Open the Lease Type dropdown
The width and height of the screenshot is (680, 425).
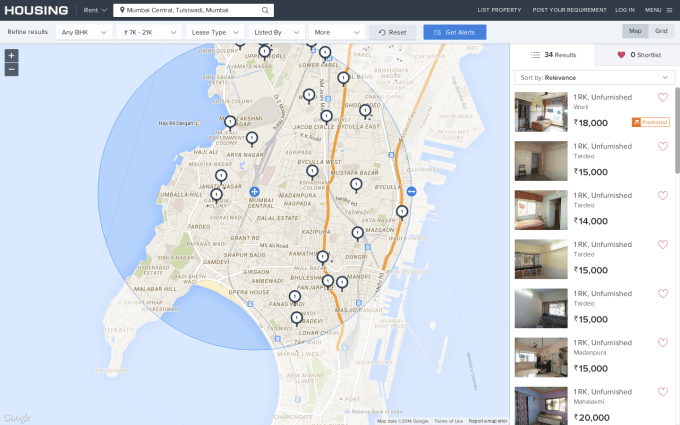click(215, 33)
